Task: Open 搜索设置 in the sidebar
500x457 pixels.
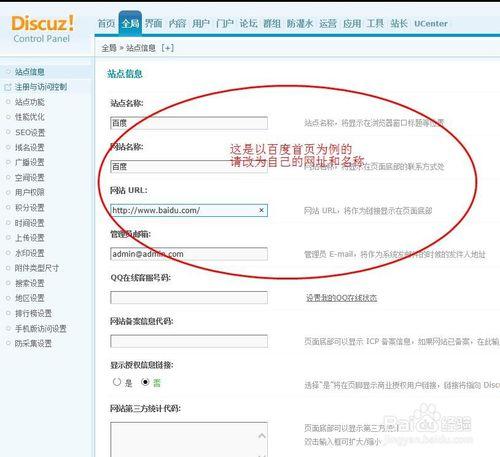Action: coord(30,283)
